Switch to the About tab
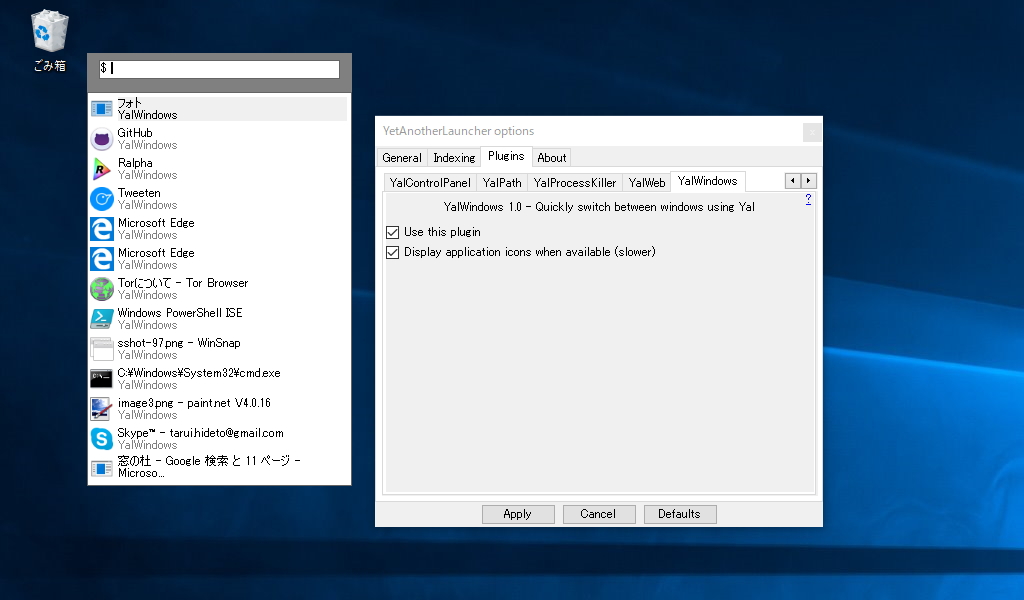 click(551, 157)
